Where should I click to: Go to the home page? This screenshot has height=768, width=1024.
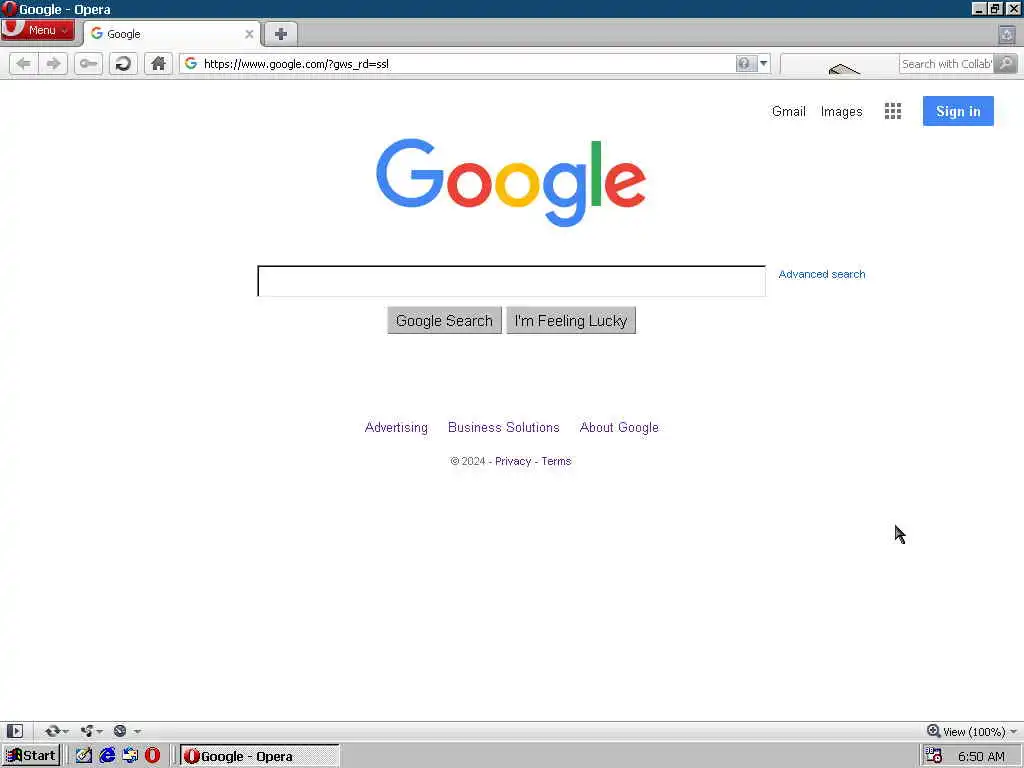tap(158, 63)
